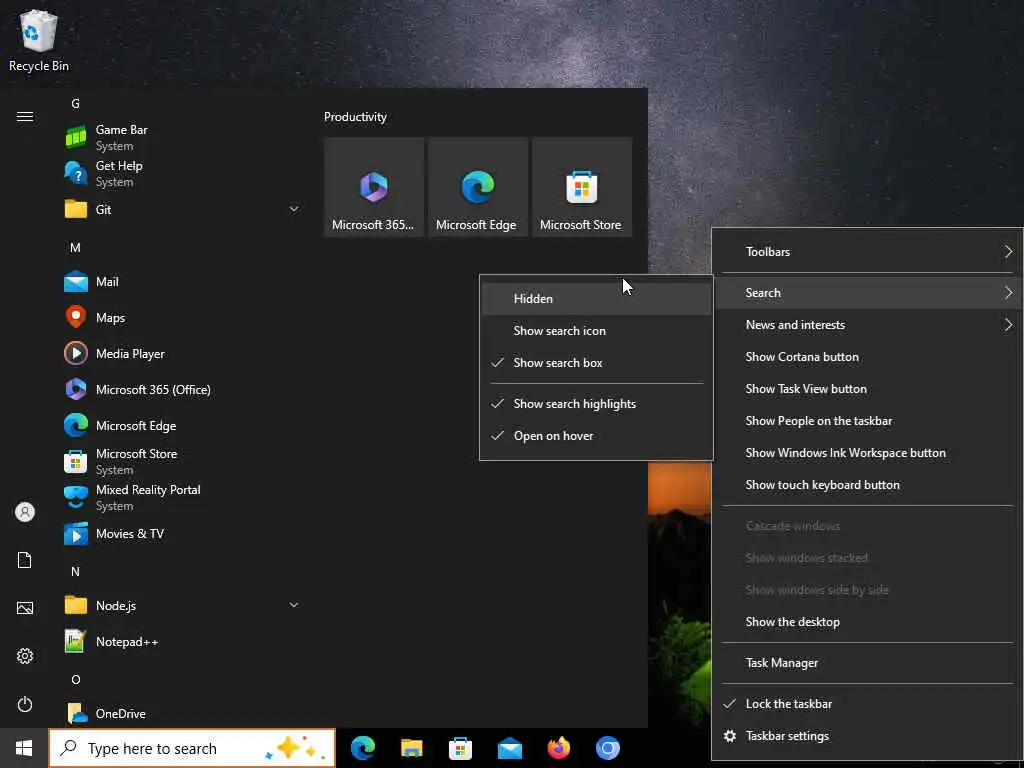Click search highlights sparkle icon
This screenshot has width=1024, height=768.
click(x=295, y=748)
